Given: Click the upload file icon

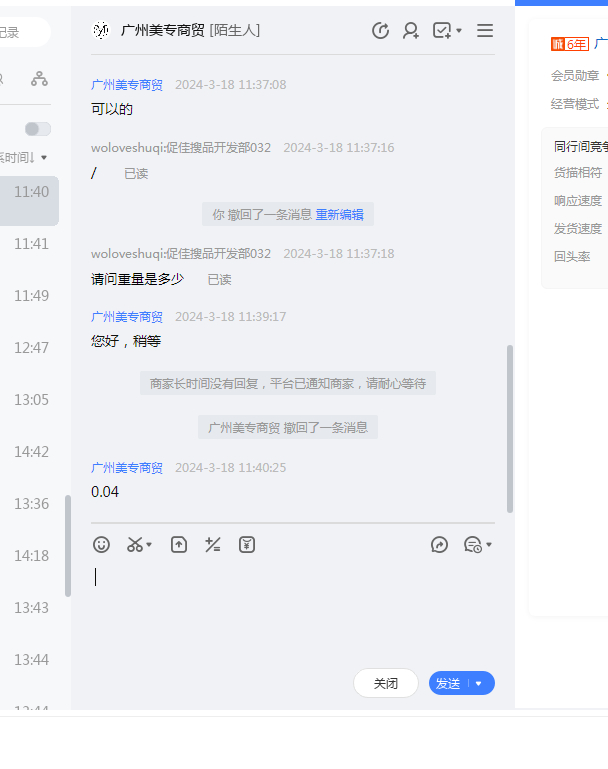Looking at the screenshot, I should (179, 544).
